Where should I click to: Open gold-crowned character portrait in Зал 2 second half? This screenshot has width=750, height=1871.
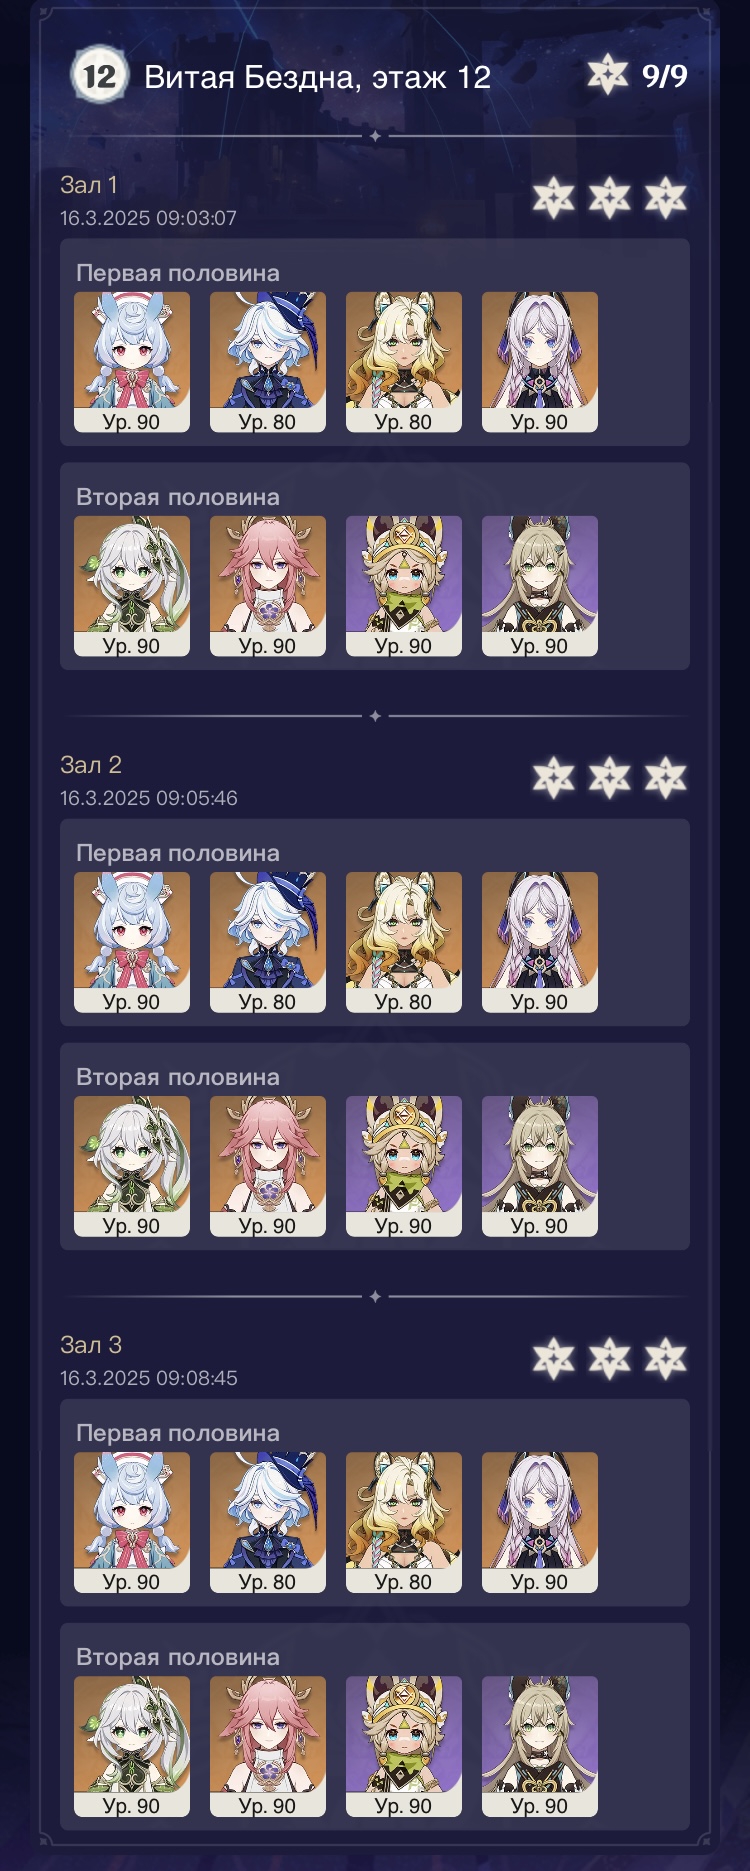coord(404,1166)
